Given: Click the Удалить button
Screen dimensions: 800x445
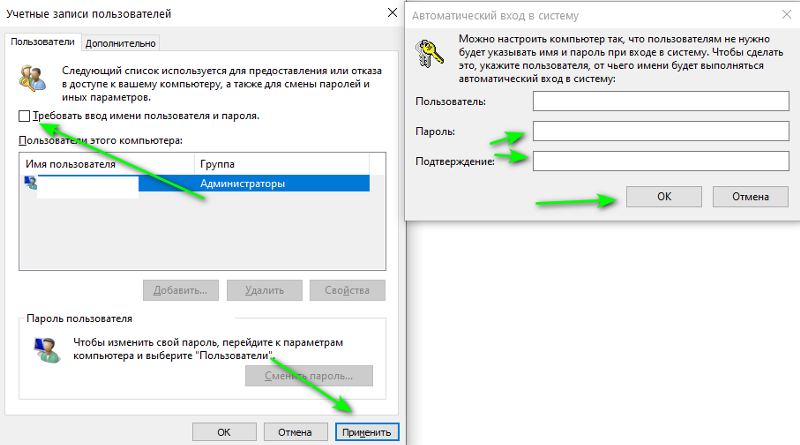Looking at the screenshot, I should 264,290.
